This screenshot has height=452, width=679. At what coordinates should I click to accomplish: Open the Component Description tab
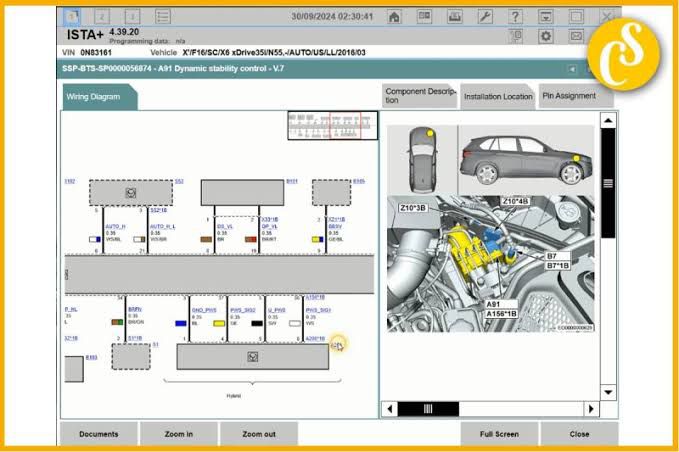(x=420, y=96)
